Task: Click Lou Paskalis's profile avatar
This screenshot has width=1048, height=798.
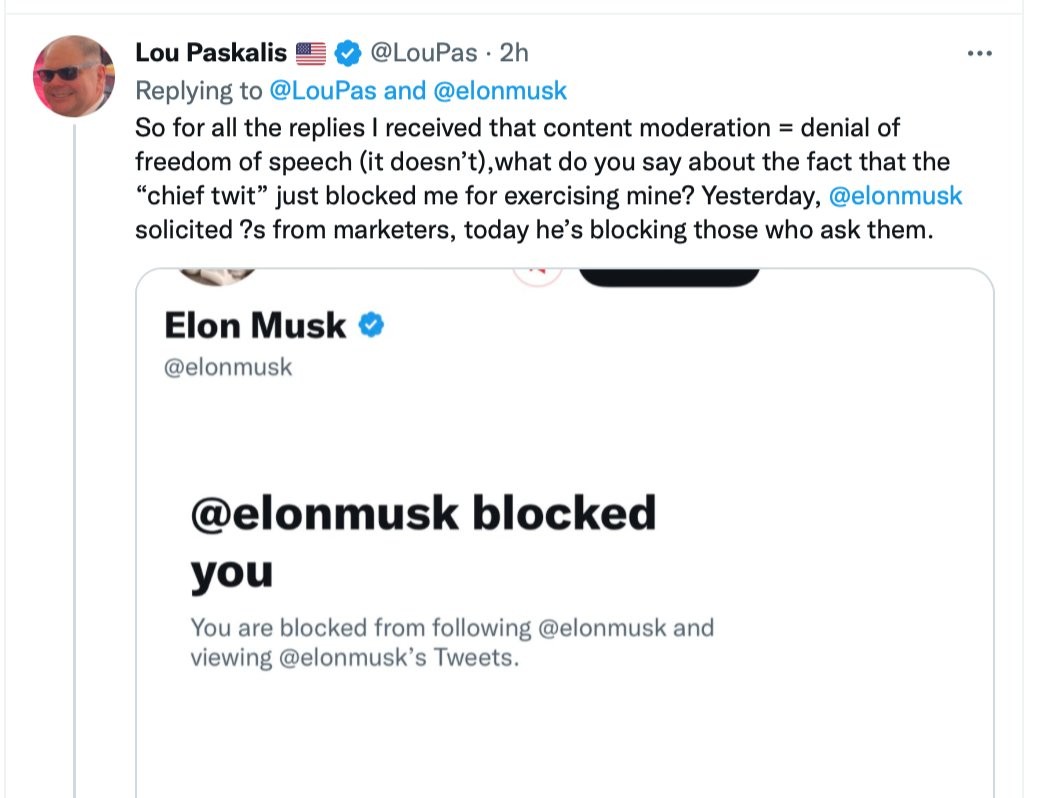Action: pyautogui.click(x=73, y=76)
